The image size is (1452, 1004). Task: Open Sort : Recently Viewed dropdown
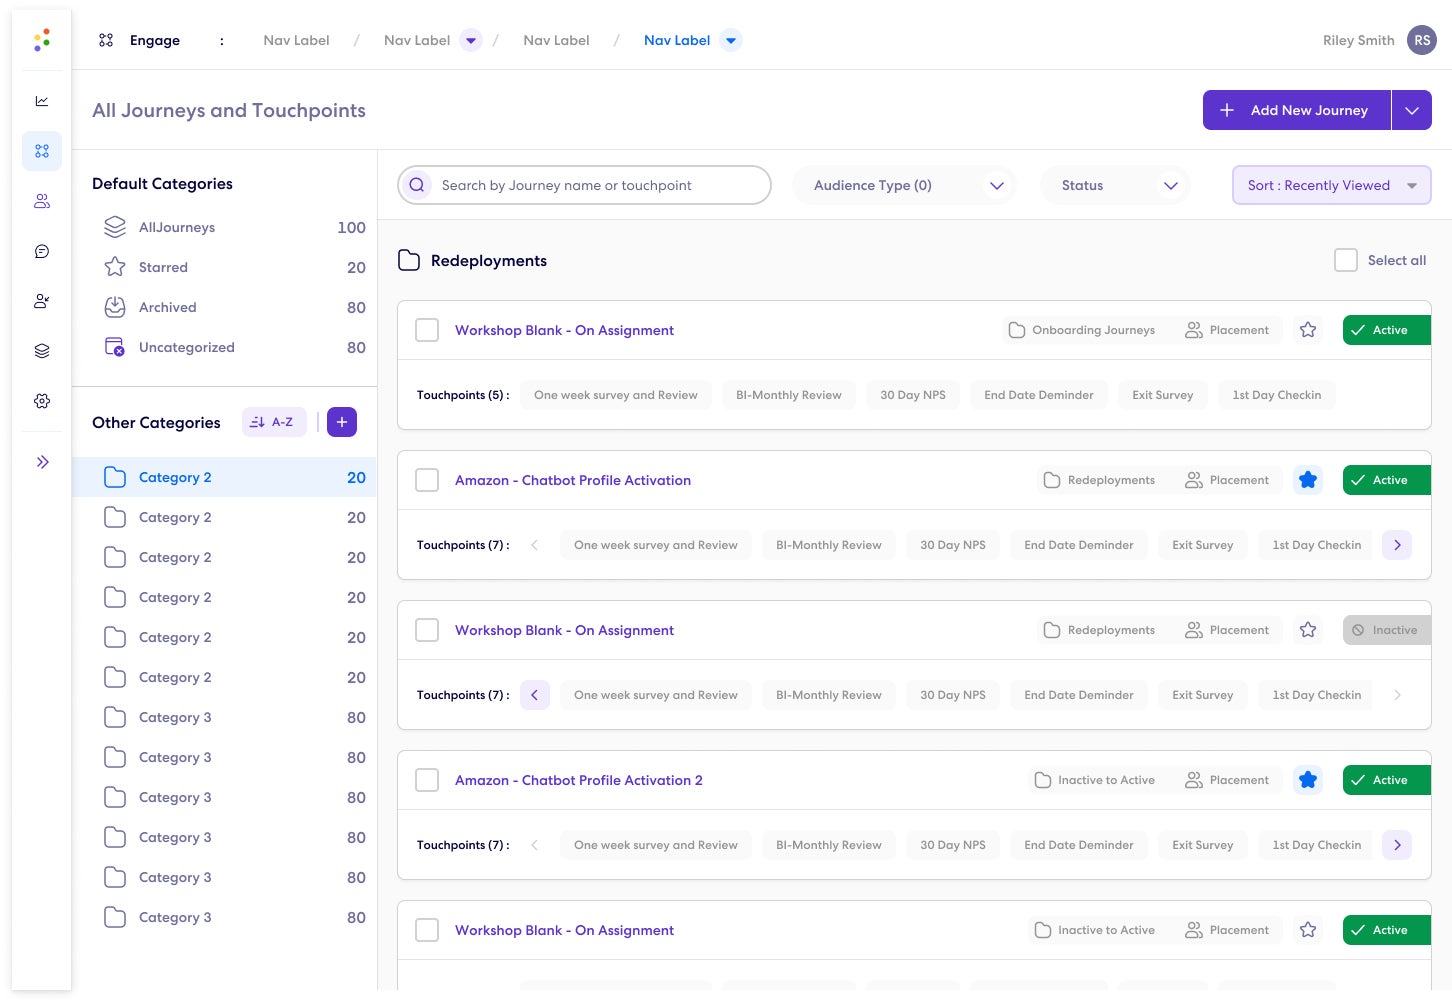[x=1331, y=185]
